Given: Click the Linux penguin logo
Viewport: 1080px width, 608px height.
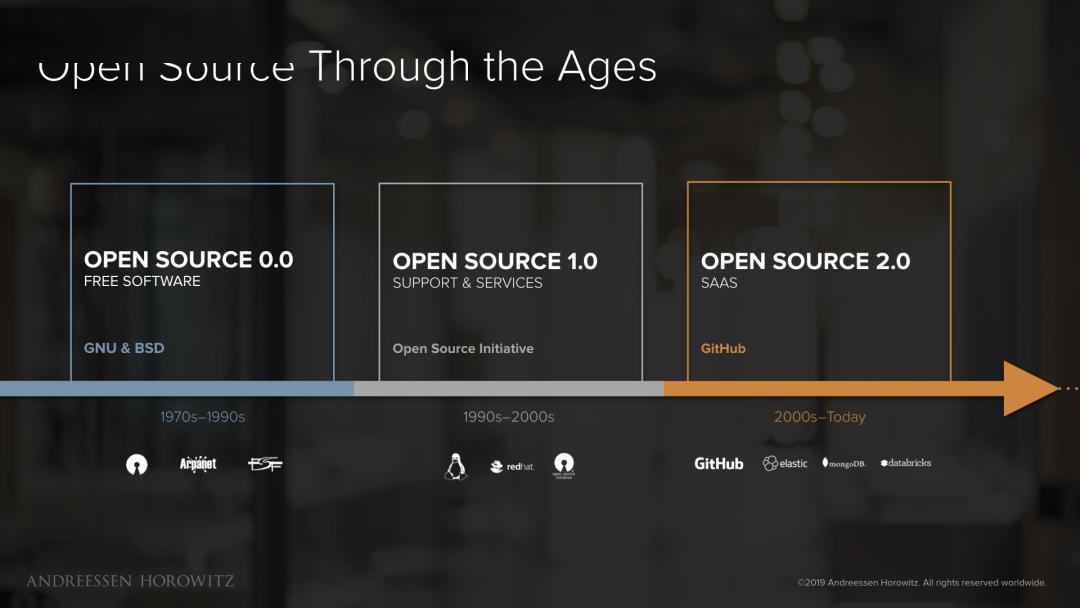Looking at the screenshot, I should [x=455, y=467].
